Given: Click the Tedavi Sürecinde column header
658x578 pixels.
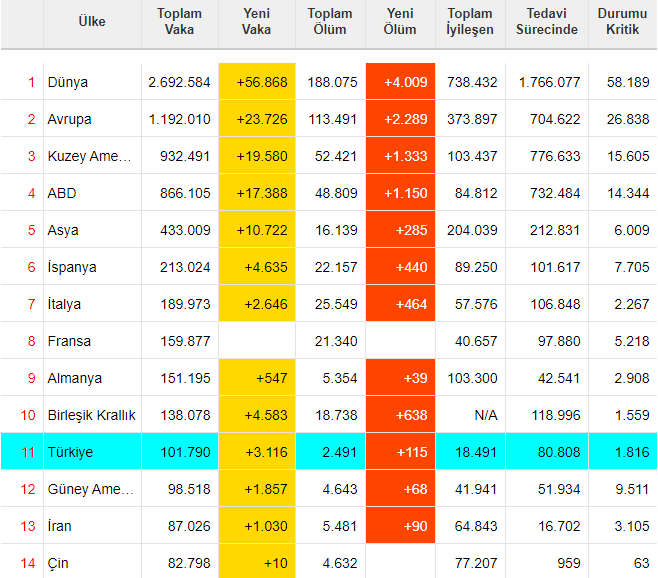Looking at the screenshot, I should (547, 21).
